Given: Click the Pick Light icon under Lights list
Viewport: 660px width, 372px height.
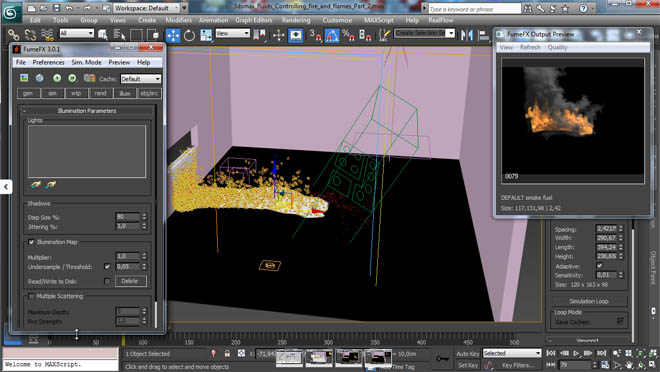Looking at the screenshot, I should (36, 184).
